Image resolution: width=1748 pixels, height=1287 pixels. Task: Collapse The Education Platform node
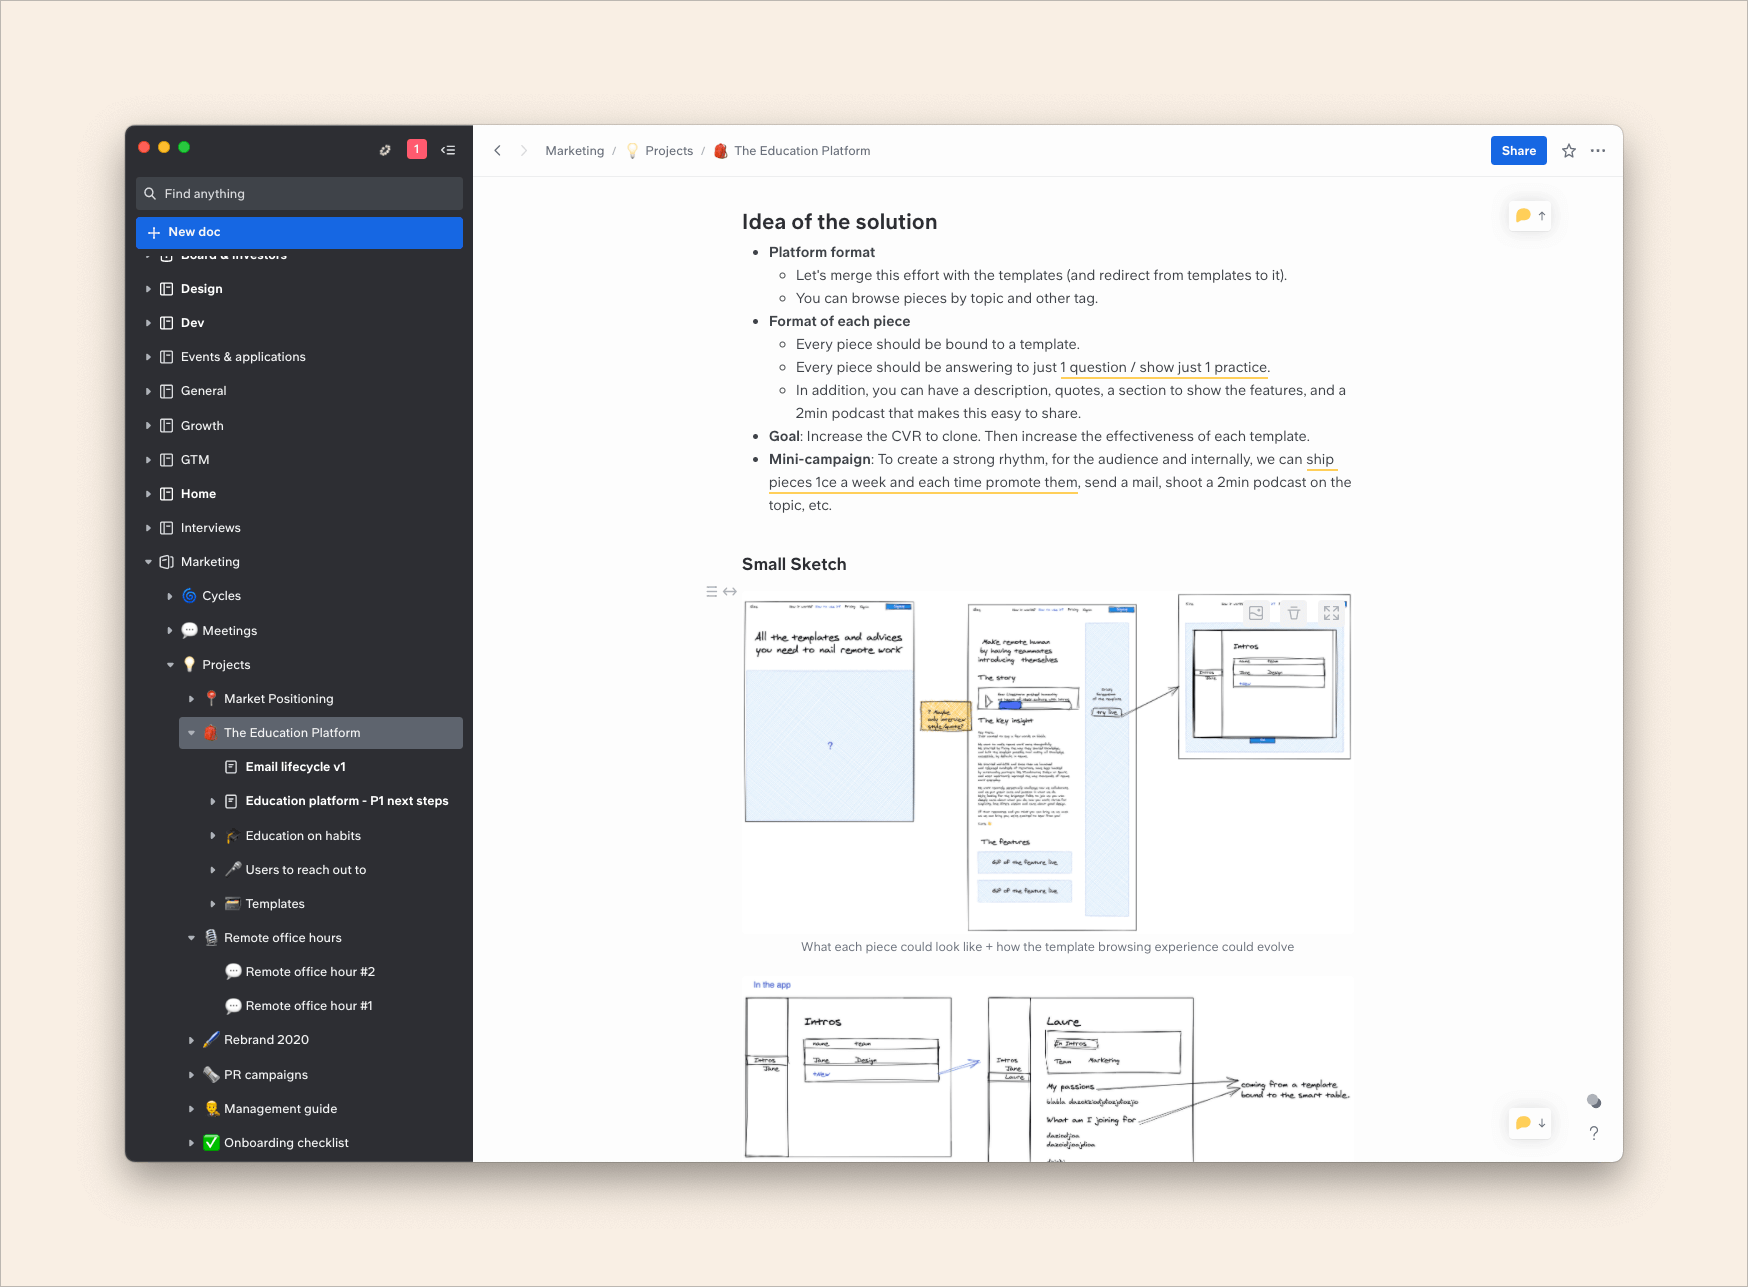click(x=191, y=733)
